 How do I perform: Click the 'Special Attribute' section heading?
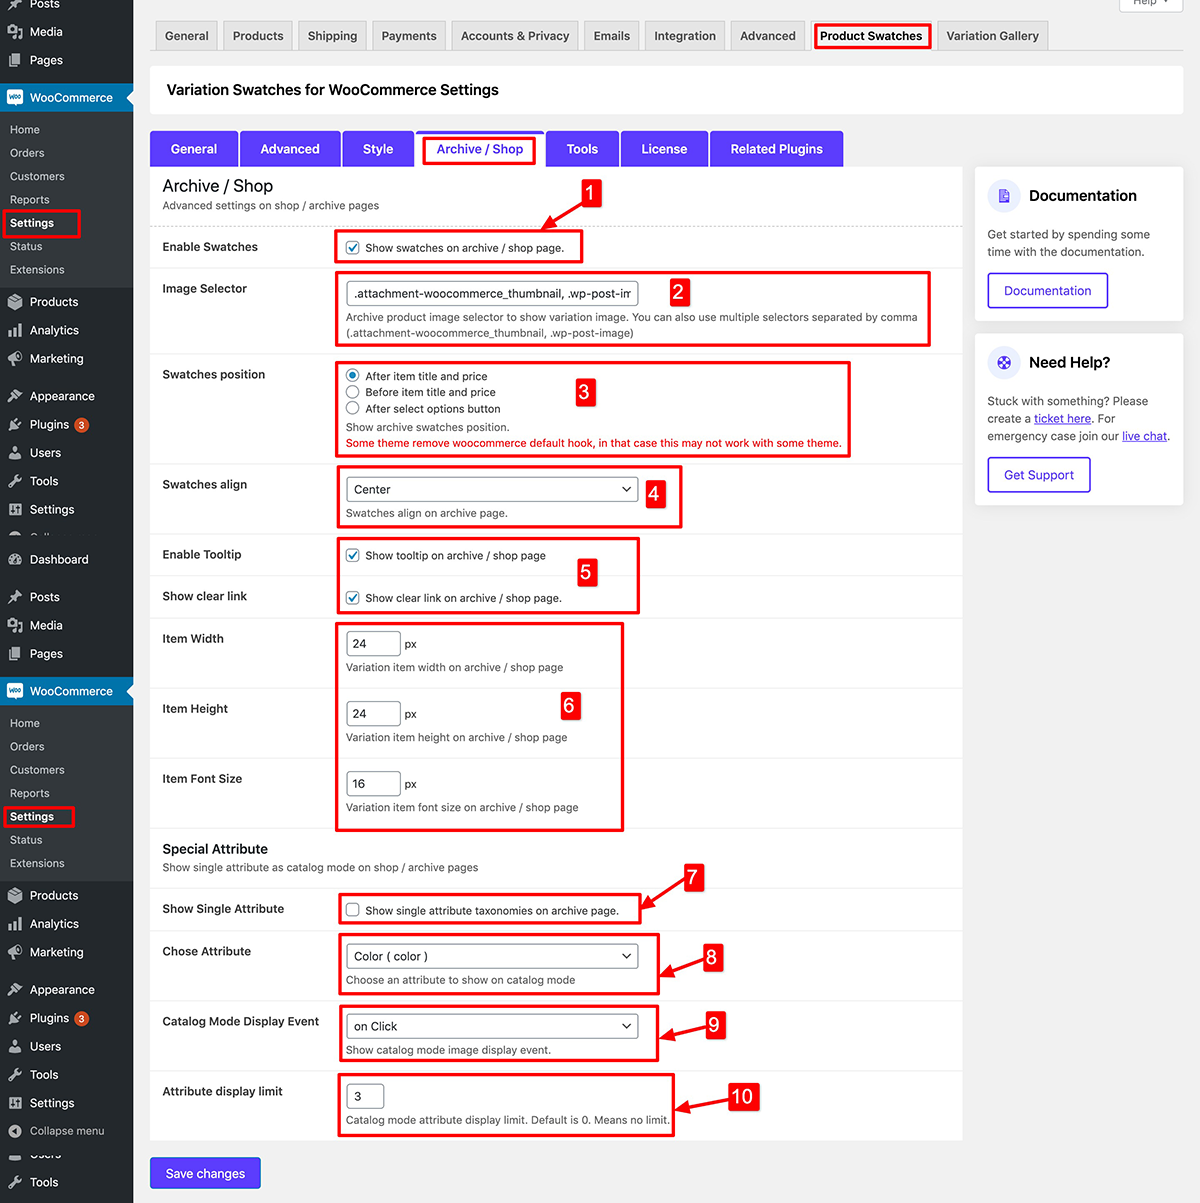tap(215, 849)
